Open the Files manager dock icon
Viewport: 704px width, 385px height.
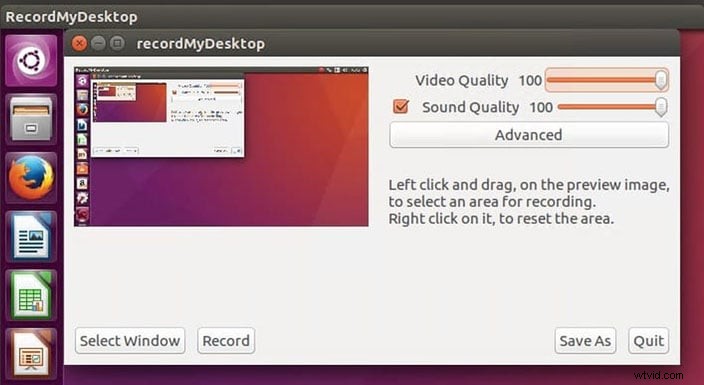coord(31,119)
